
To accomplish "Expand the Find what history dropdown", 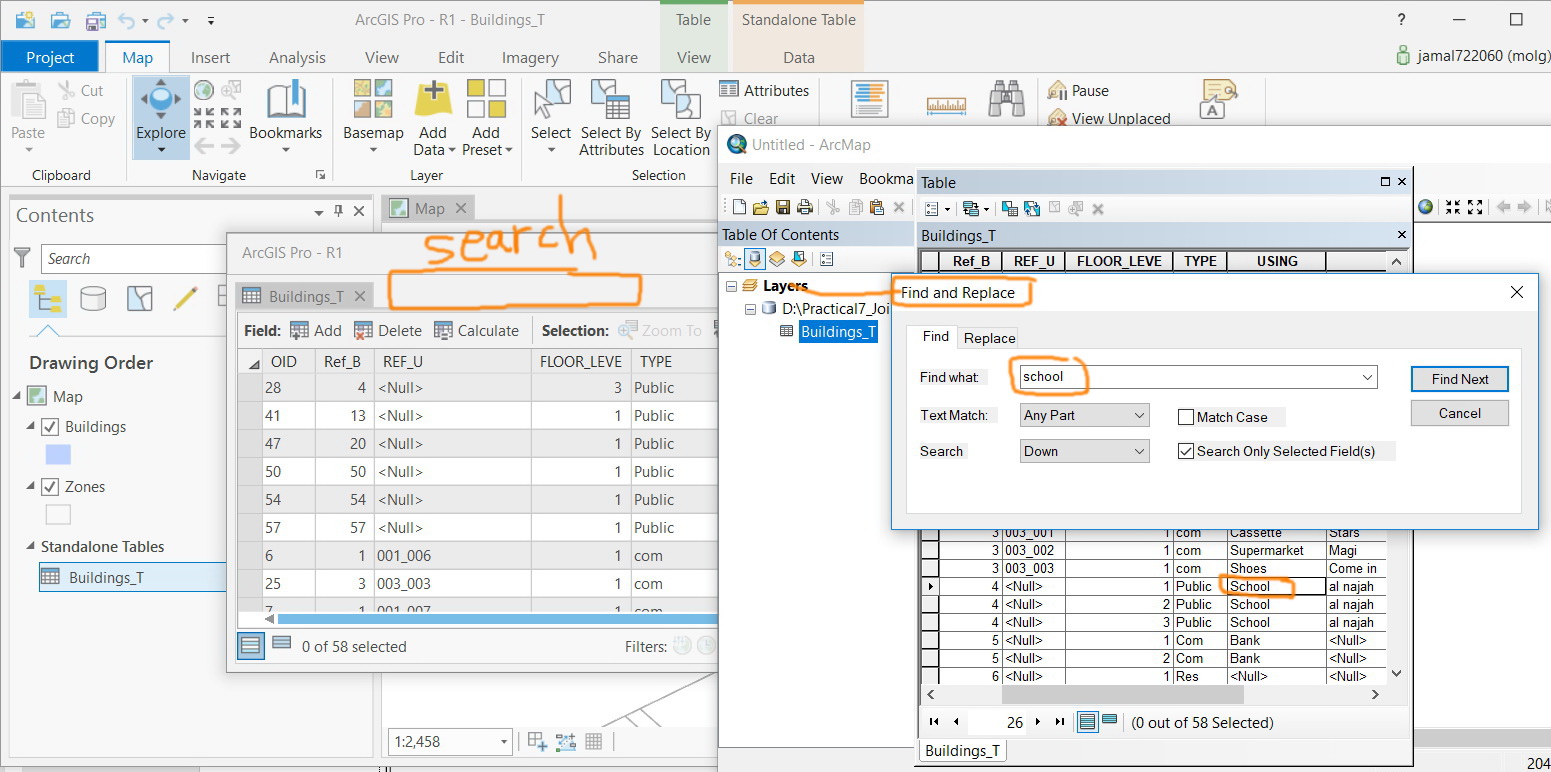I will (1367, 378).
